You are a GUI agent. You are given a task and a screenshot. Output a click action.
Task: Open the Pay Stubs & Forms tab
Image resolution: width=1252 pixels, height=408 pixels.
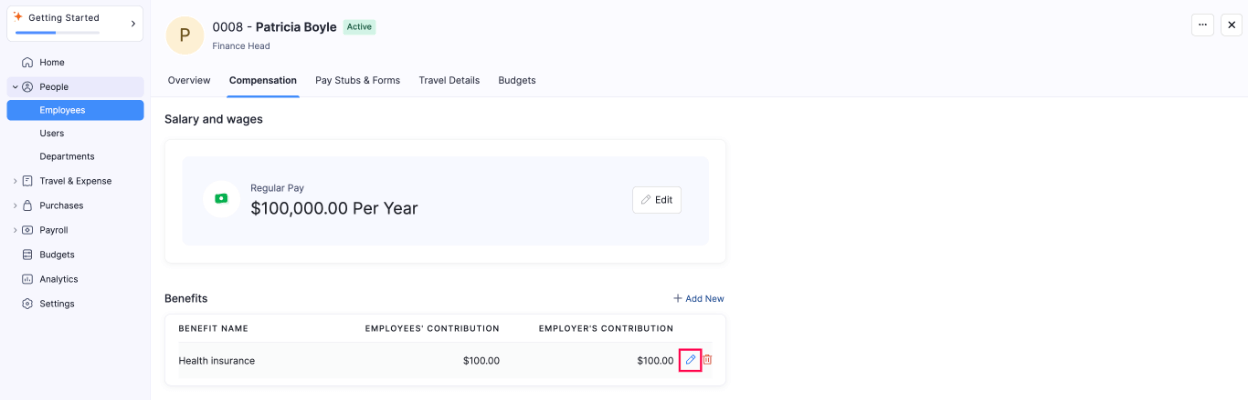[x=357, y=80]
